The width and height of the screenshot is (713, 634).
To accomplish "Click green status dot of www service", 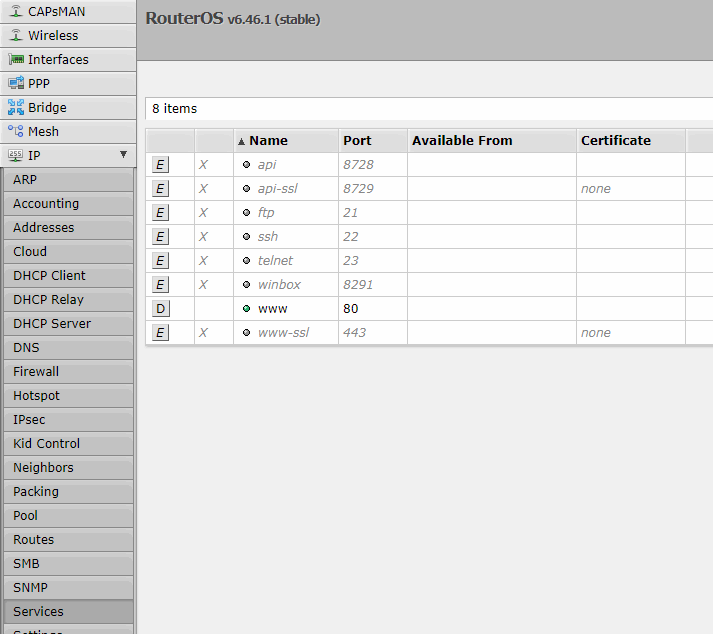I will click(246, 309).
